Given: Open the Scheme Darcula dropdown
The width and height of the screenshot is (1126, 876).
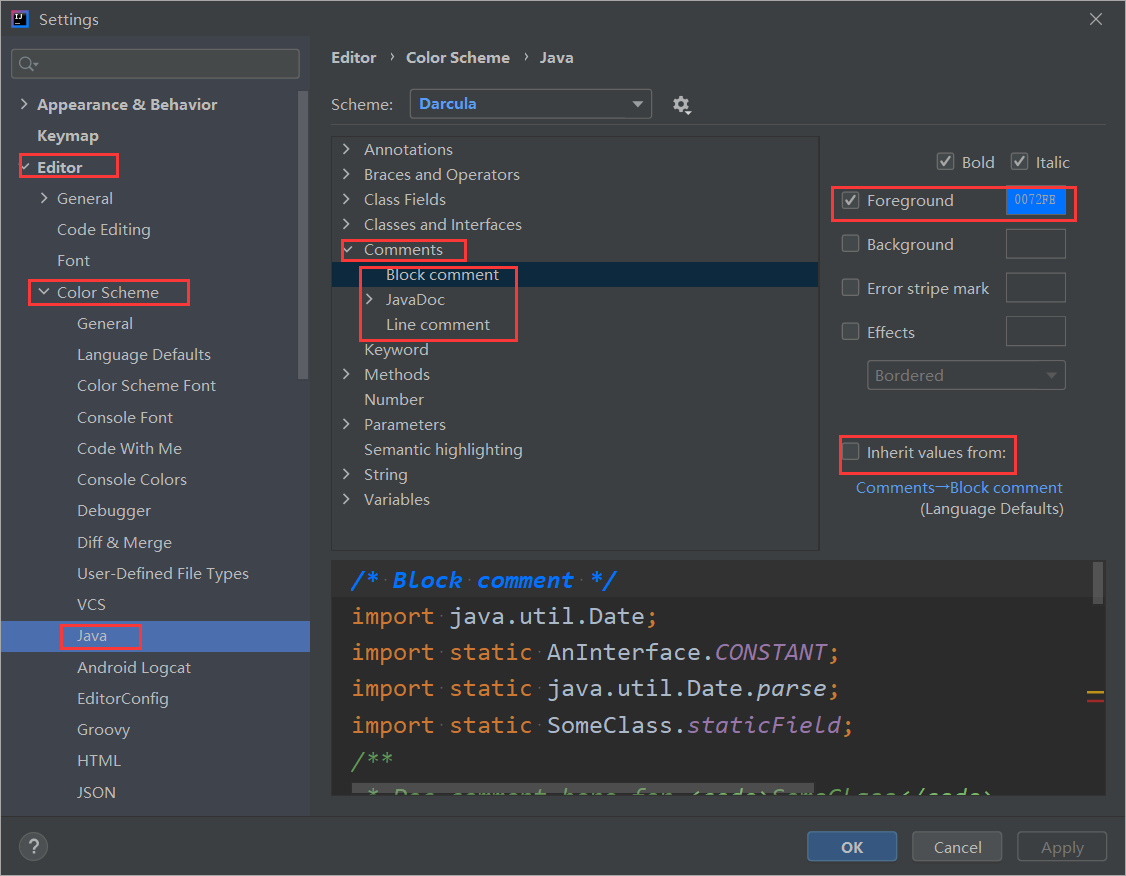Looking at the screenshot, I should [531, 104].
